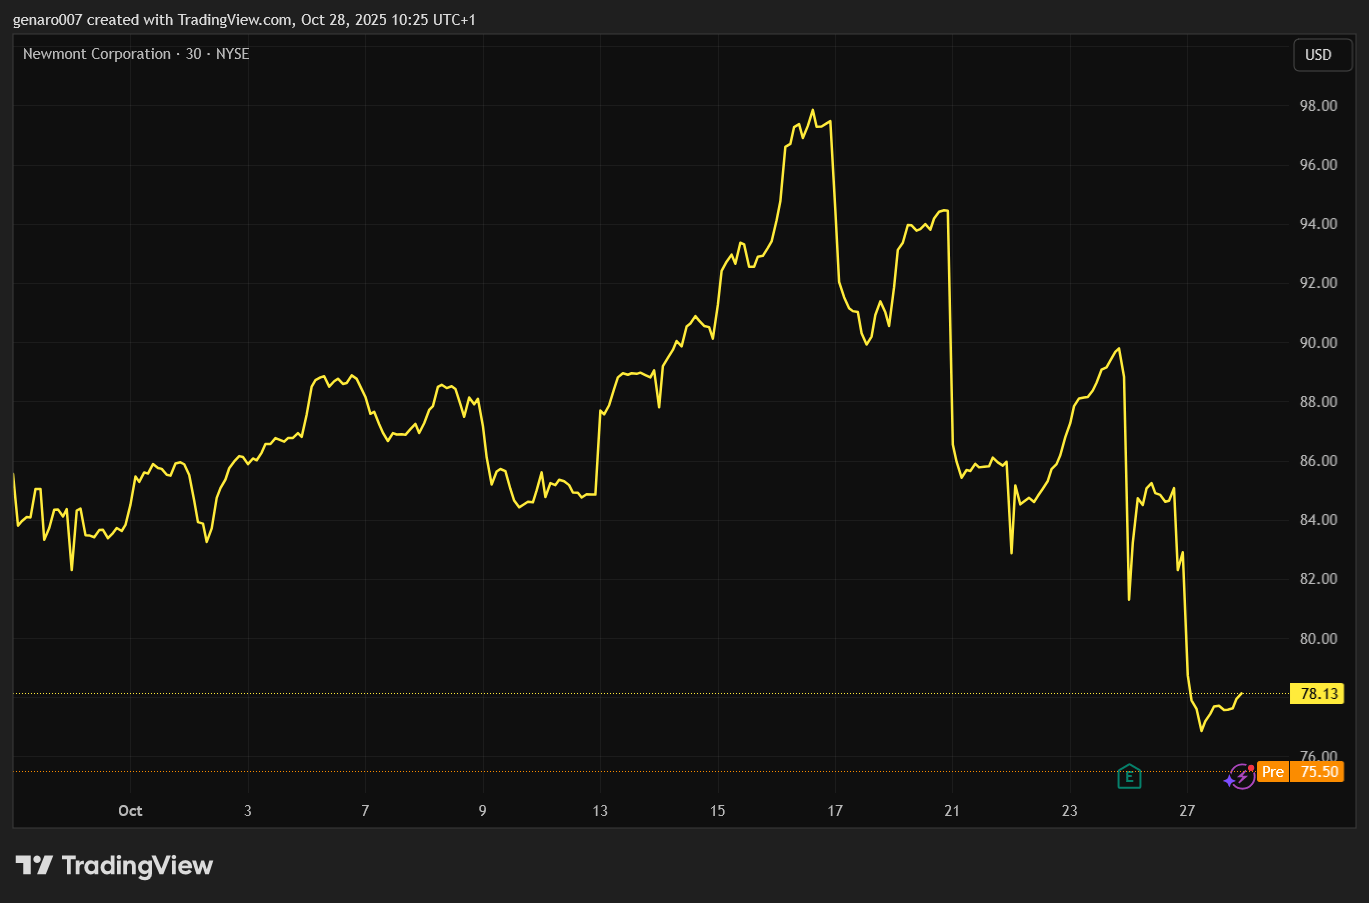The image size is (1369, 903).
Task: Click the 90.00 price axis label
Action: [1318, 342]
